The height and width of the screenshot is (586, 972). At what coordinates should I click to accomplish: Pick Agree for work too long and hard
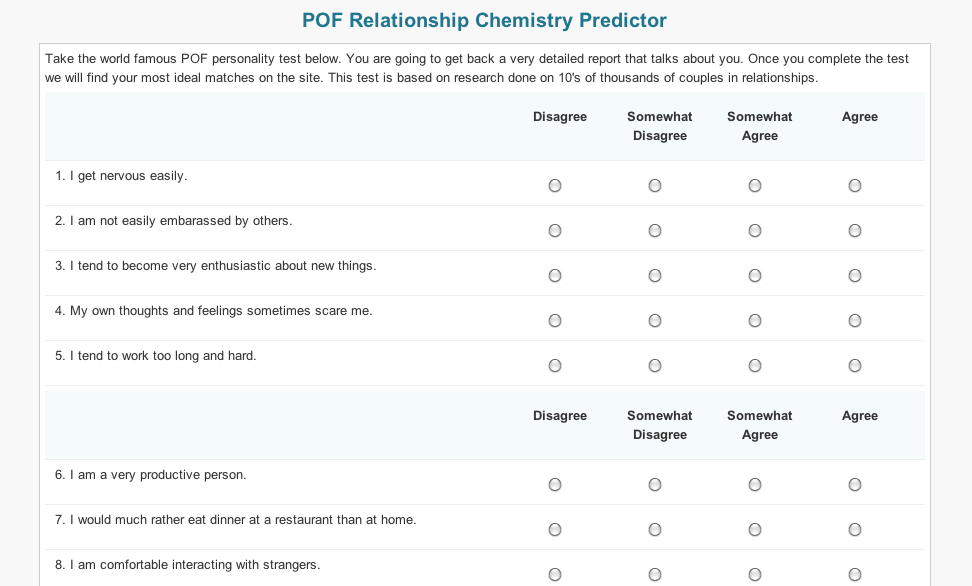[855, 365]
